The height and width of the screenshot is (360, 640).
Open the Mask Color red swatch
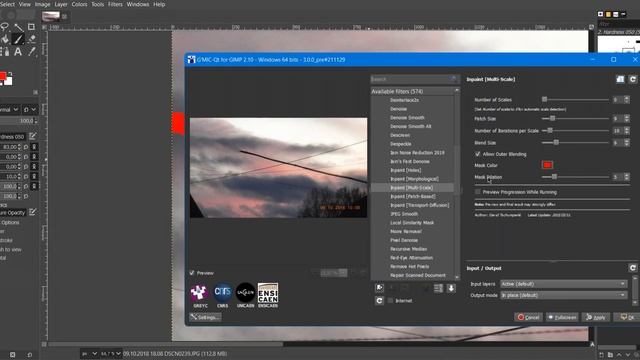pyautogui.click(x=547, y=165)
